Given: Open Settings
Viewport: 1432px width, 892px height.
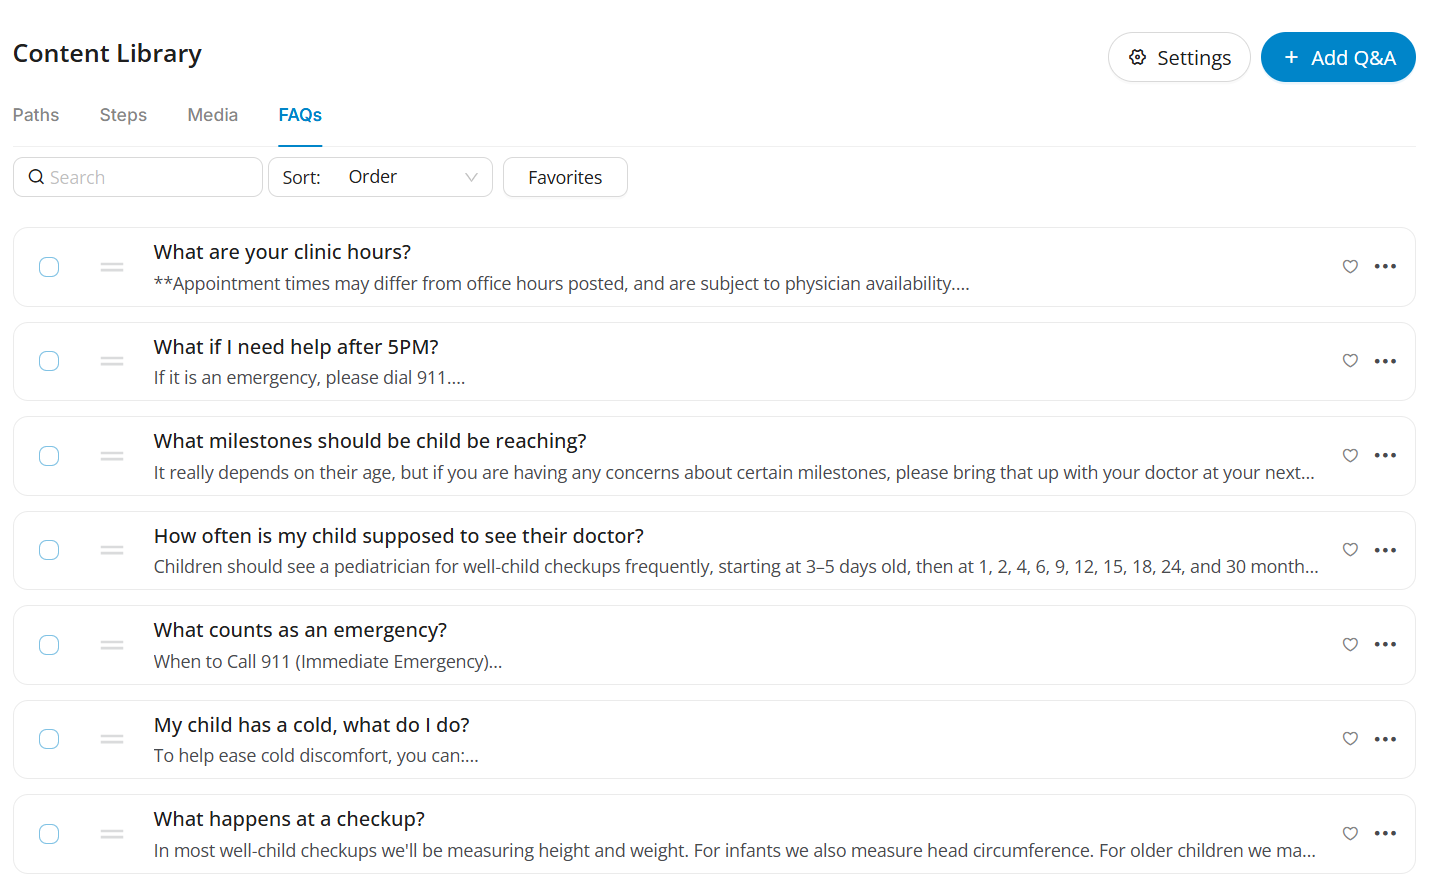Looking at the screenshot, I should point(1179,57).
